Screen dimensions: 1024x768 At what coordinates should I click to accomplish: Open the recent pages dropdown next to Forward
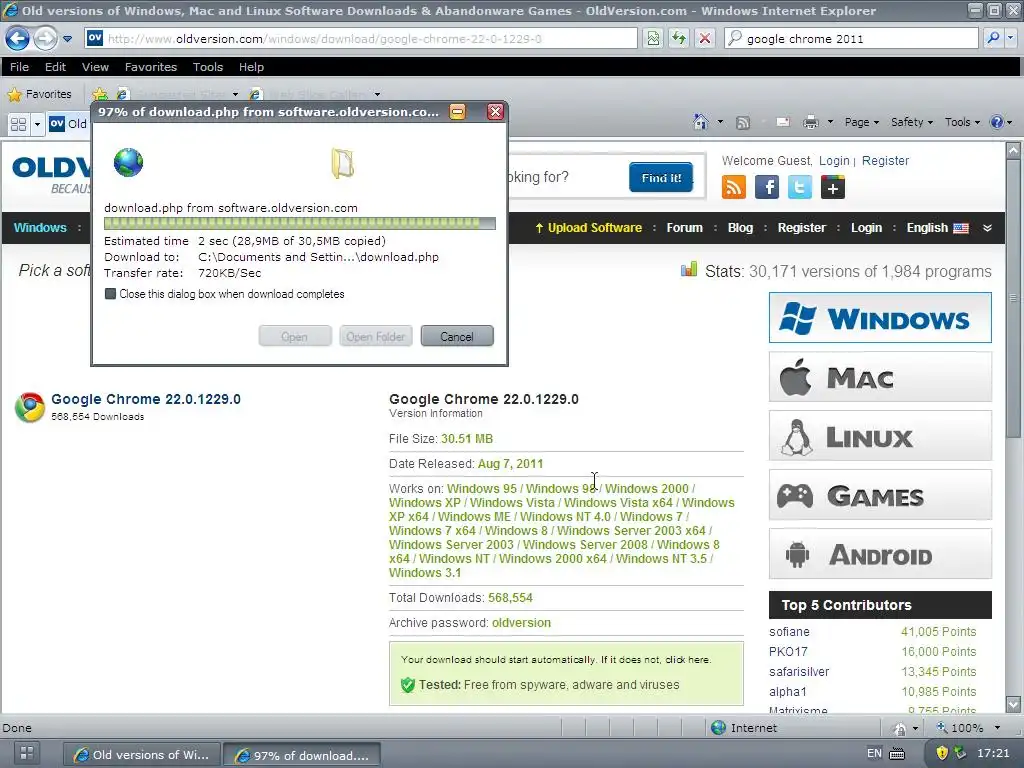(67, 39)
